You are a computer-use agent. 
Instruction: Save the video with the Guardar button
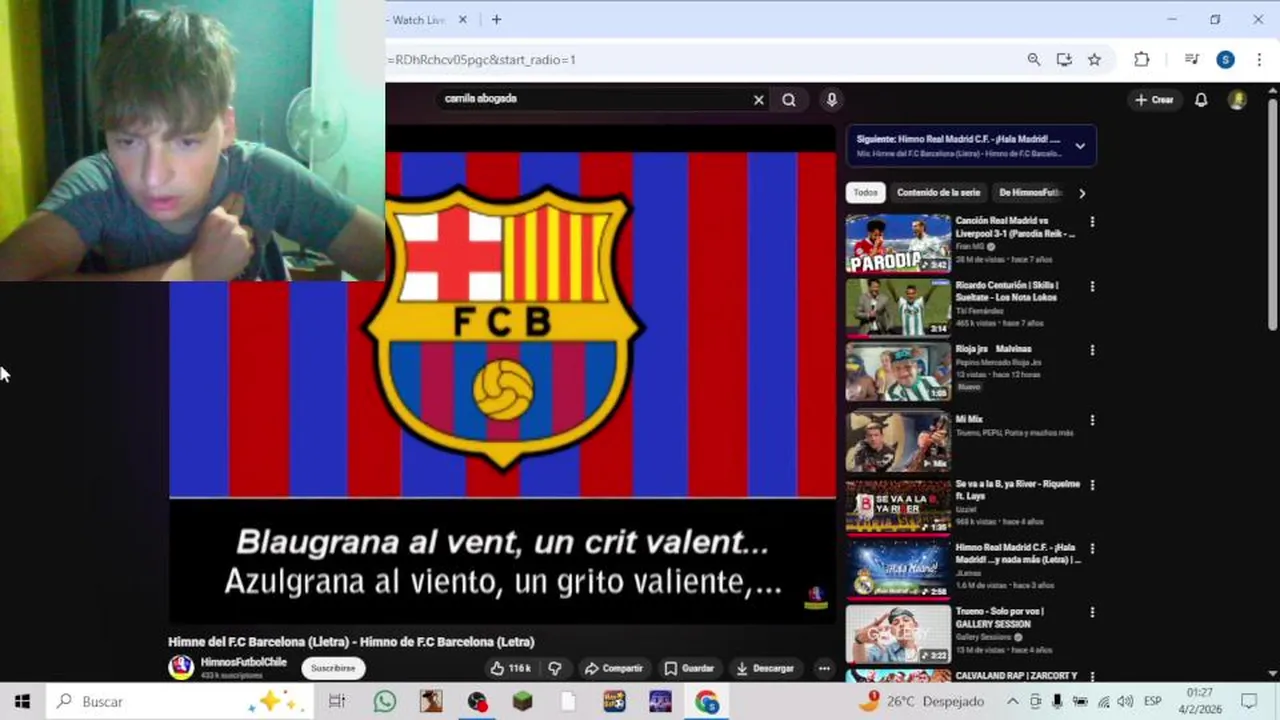pyautogui.click(x=689, y=668)
